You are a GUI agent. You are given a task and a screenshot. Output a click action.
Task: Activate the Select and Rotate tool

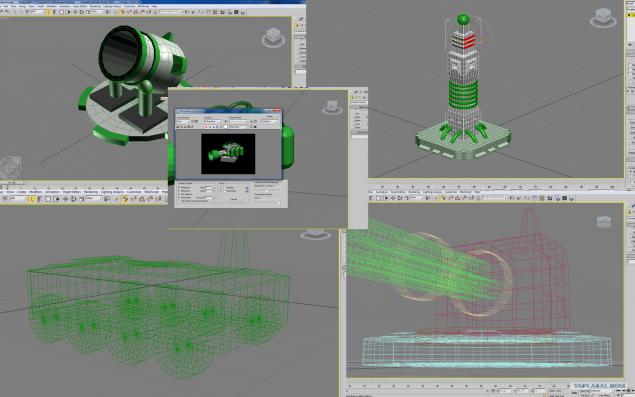(x=73, y=199)
